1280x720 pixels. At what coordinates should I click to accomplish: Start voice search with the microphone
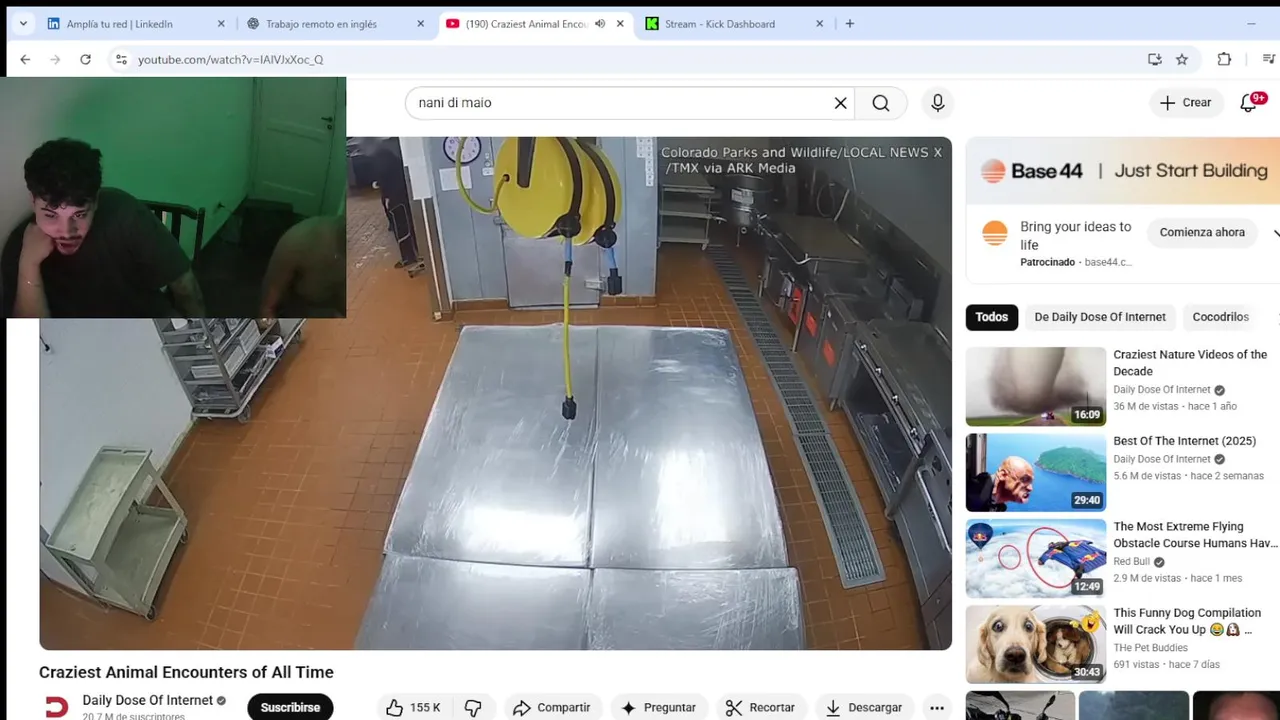[x=937, y=103]
